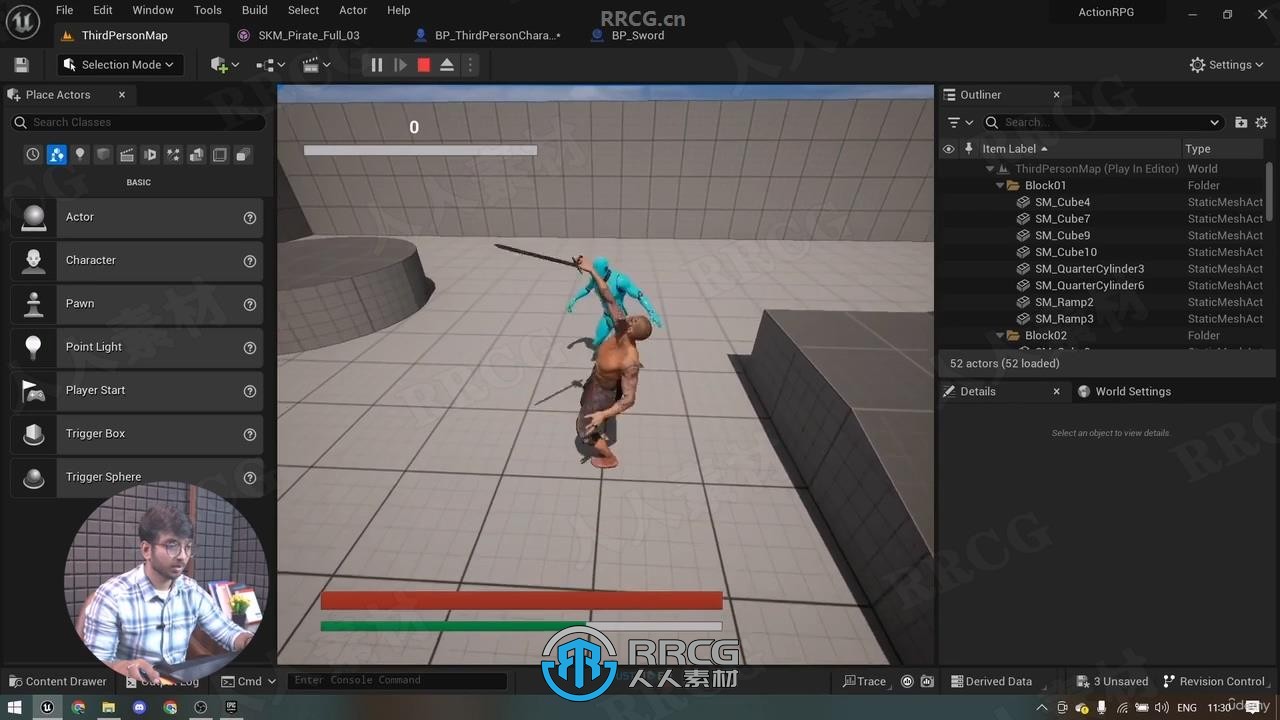Collapse the ThirdPersonMap world tree row
Viewport: 1280px width, 720px height.
tap(990, 169)
